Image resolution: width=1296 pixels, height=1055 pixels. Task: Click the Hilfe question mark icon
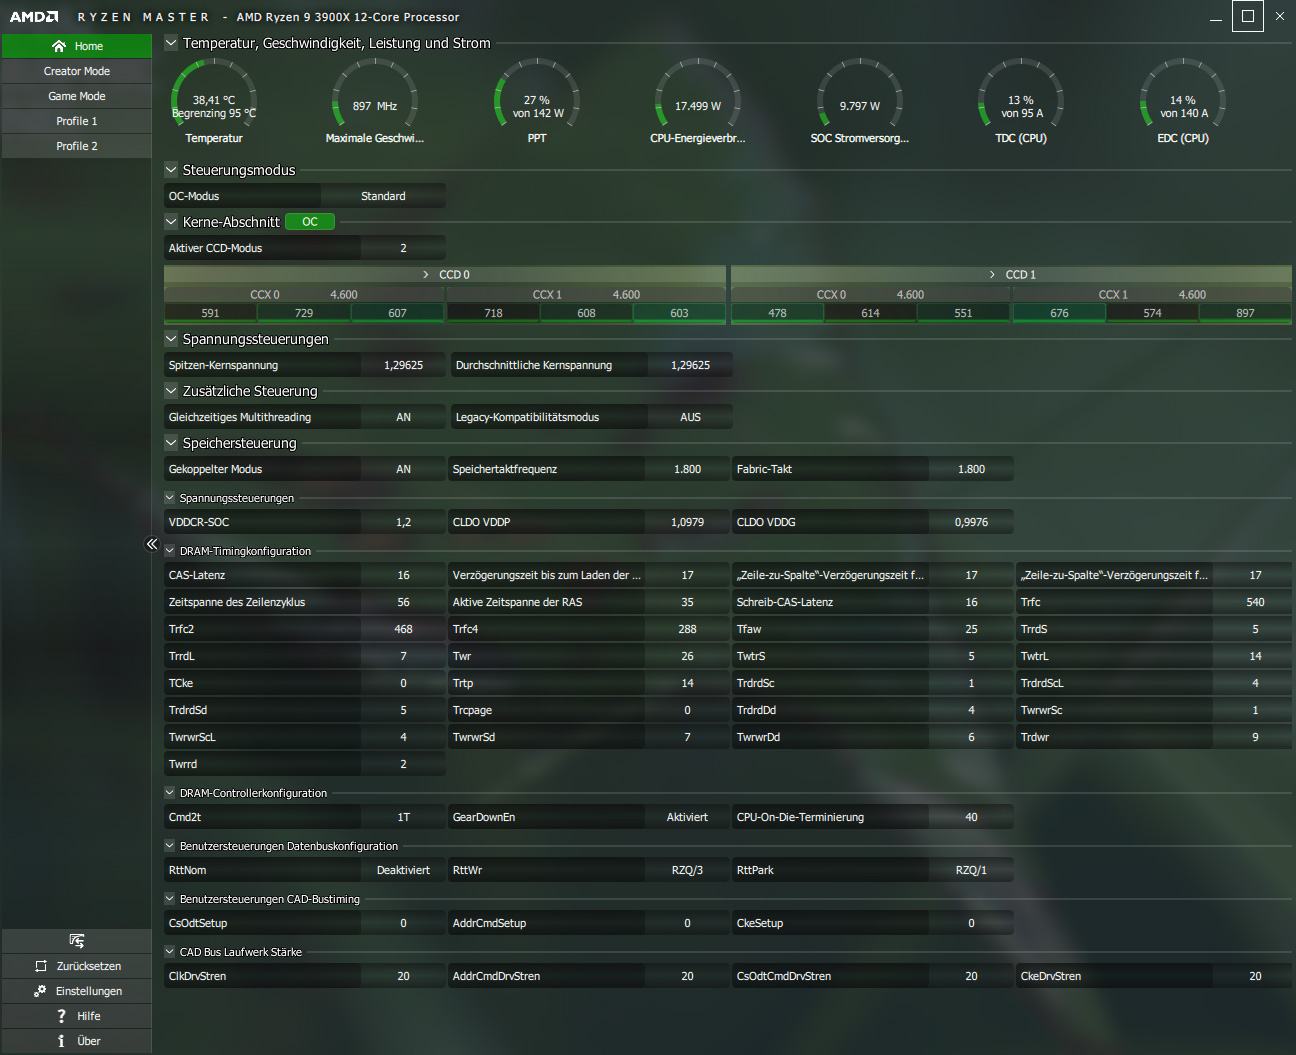(62, 1016)
